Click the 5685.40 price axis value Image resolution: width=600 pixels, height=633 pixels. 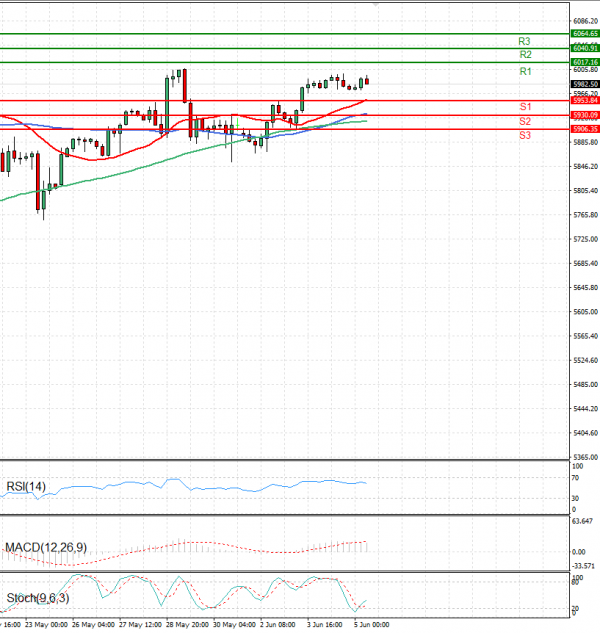point(585,263)
